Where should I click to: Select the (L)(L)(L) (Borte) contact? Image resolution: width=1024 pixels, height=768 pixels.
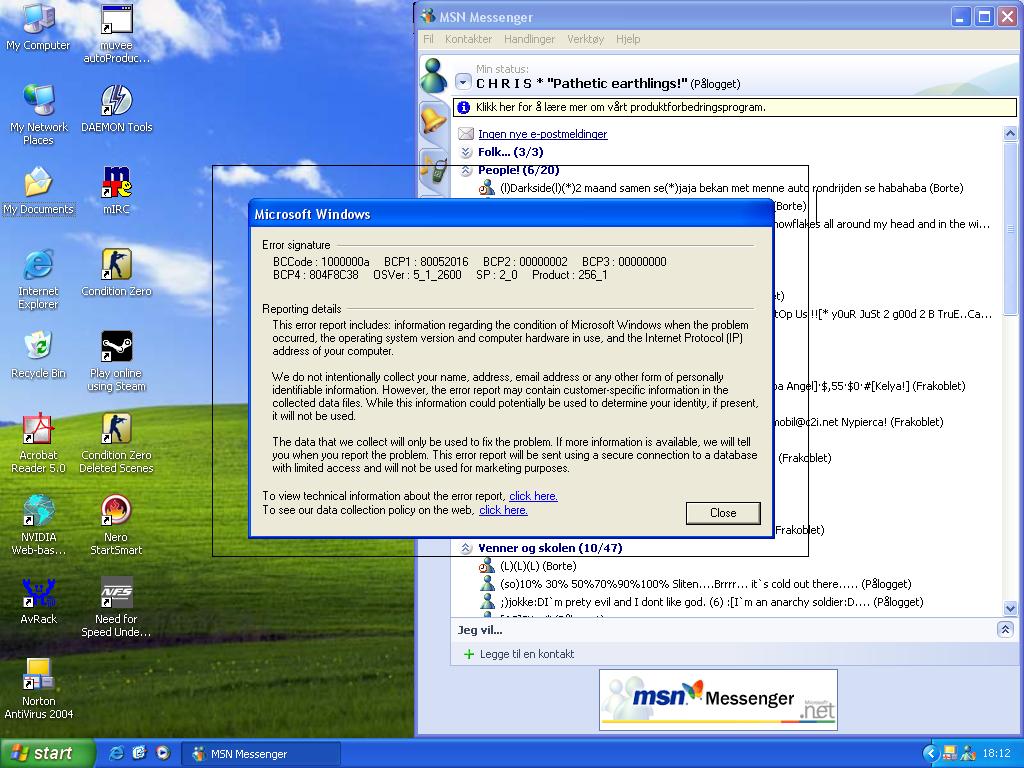(527, 566)
